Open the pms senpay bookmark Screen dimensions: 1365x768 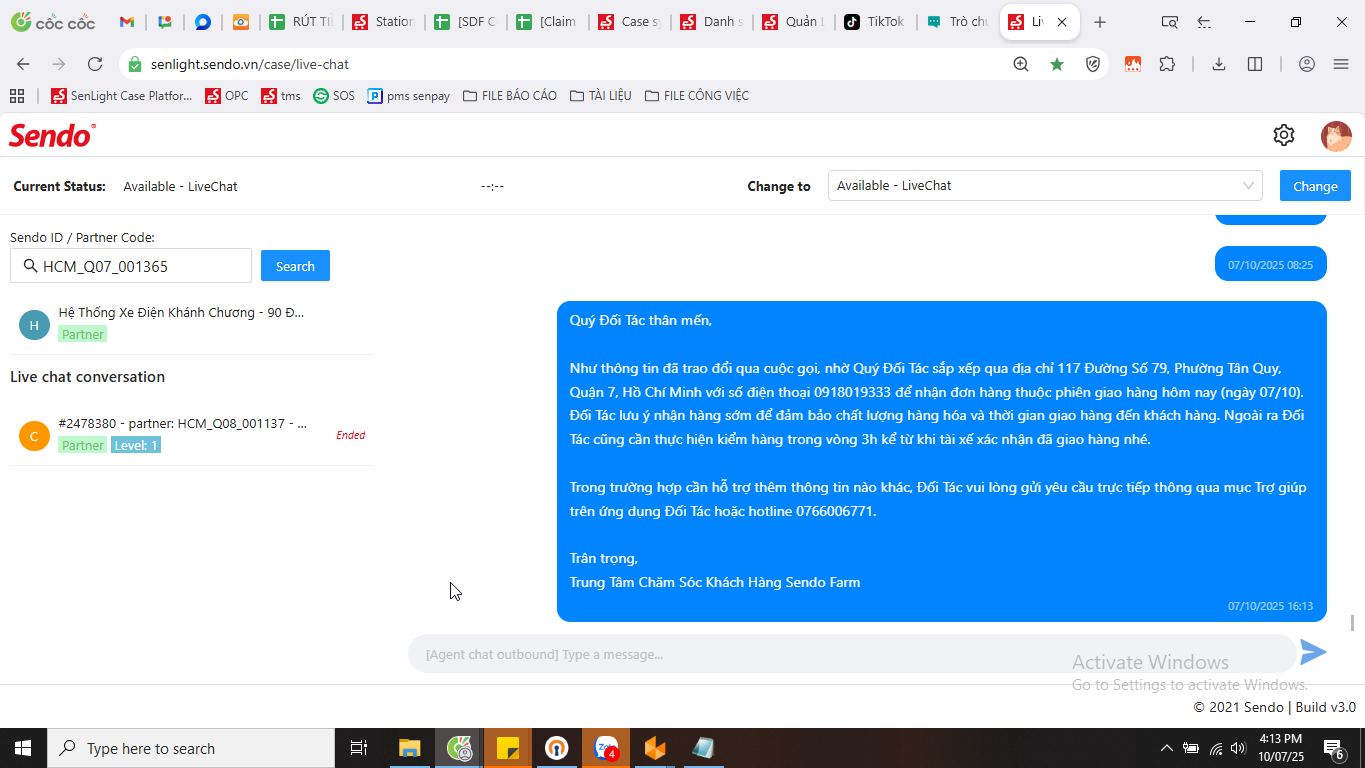(409, 96)
